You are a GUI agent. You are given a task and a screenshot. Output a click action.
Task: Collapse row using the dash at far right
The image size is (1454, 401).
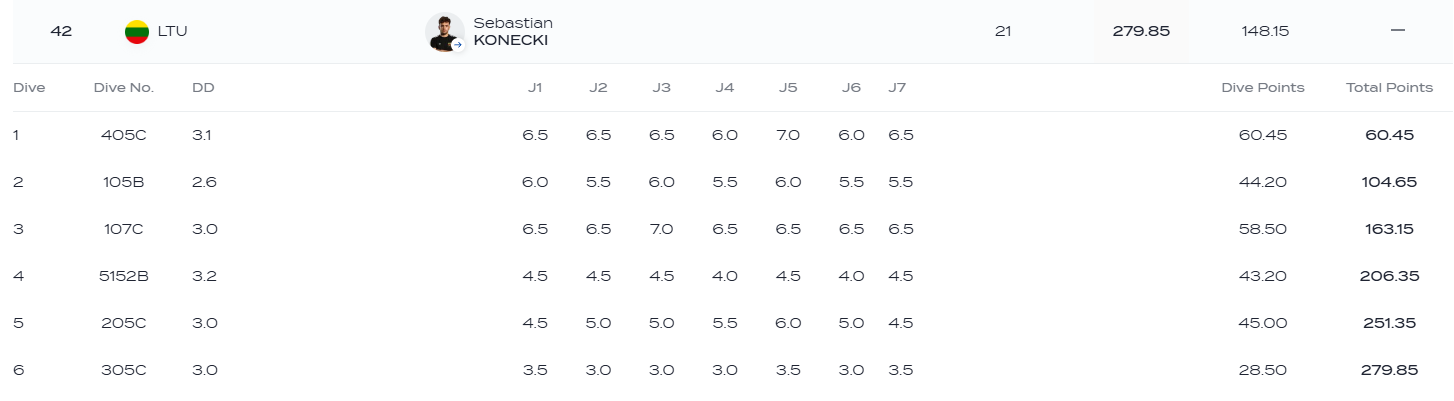(x=1397, y=31)
